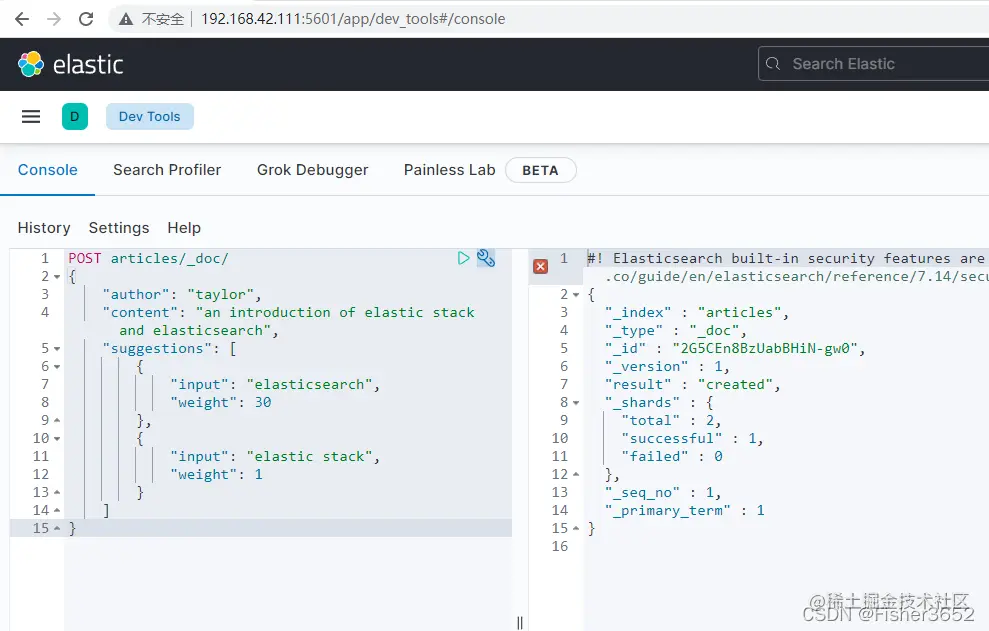Toggle the fold arrow at response line 12
Viewport: 989px width, 631px height.
[576, 475]
